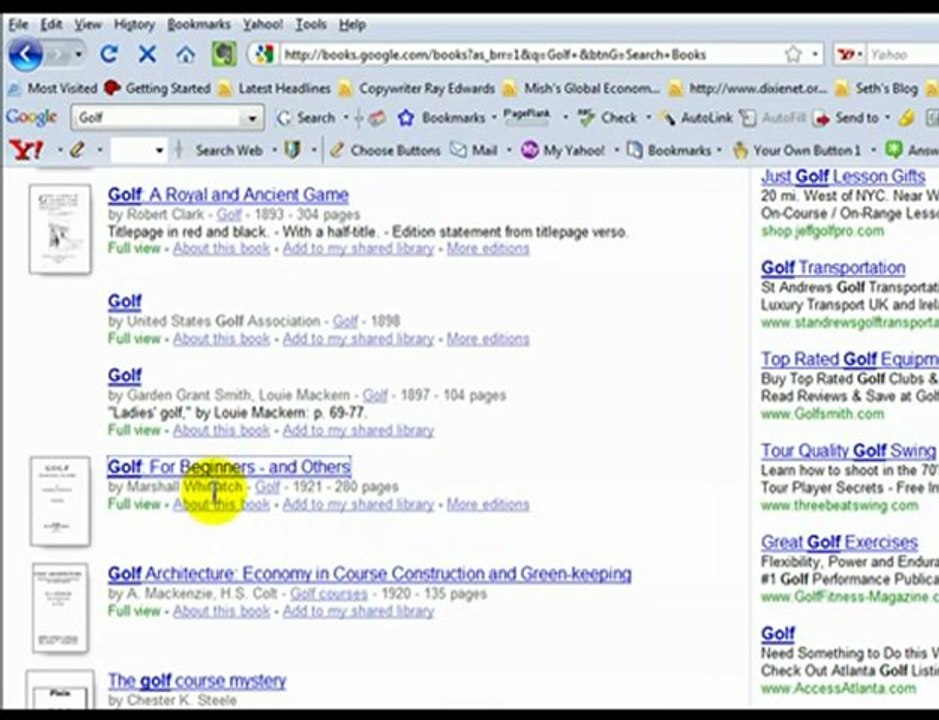Click the Google toolbar Search button
Viewport: 939px width, 720px height.
click(306, 118)
